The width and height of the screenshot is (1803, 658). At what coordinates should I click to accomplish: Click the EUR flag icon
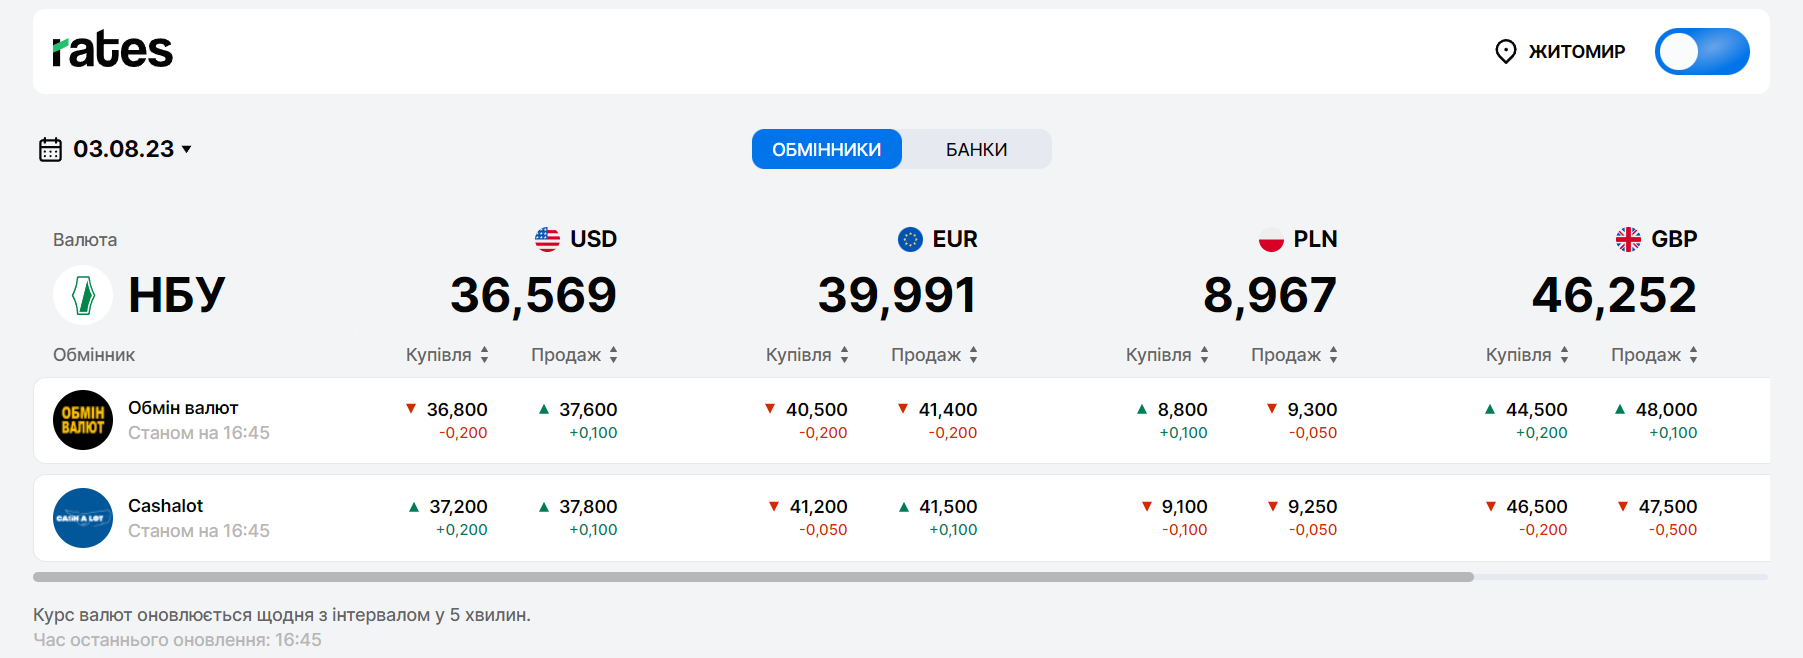pos(910,239)
